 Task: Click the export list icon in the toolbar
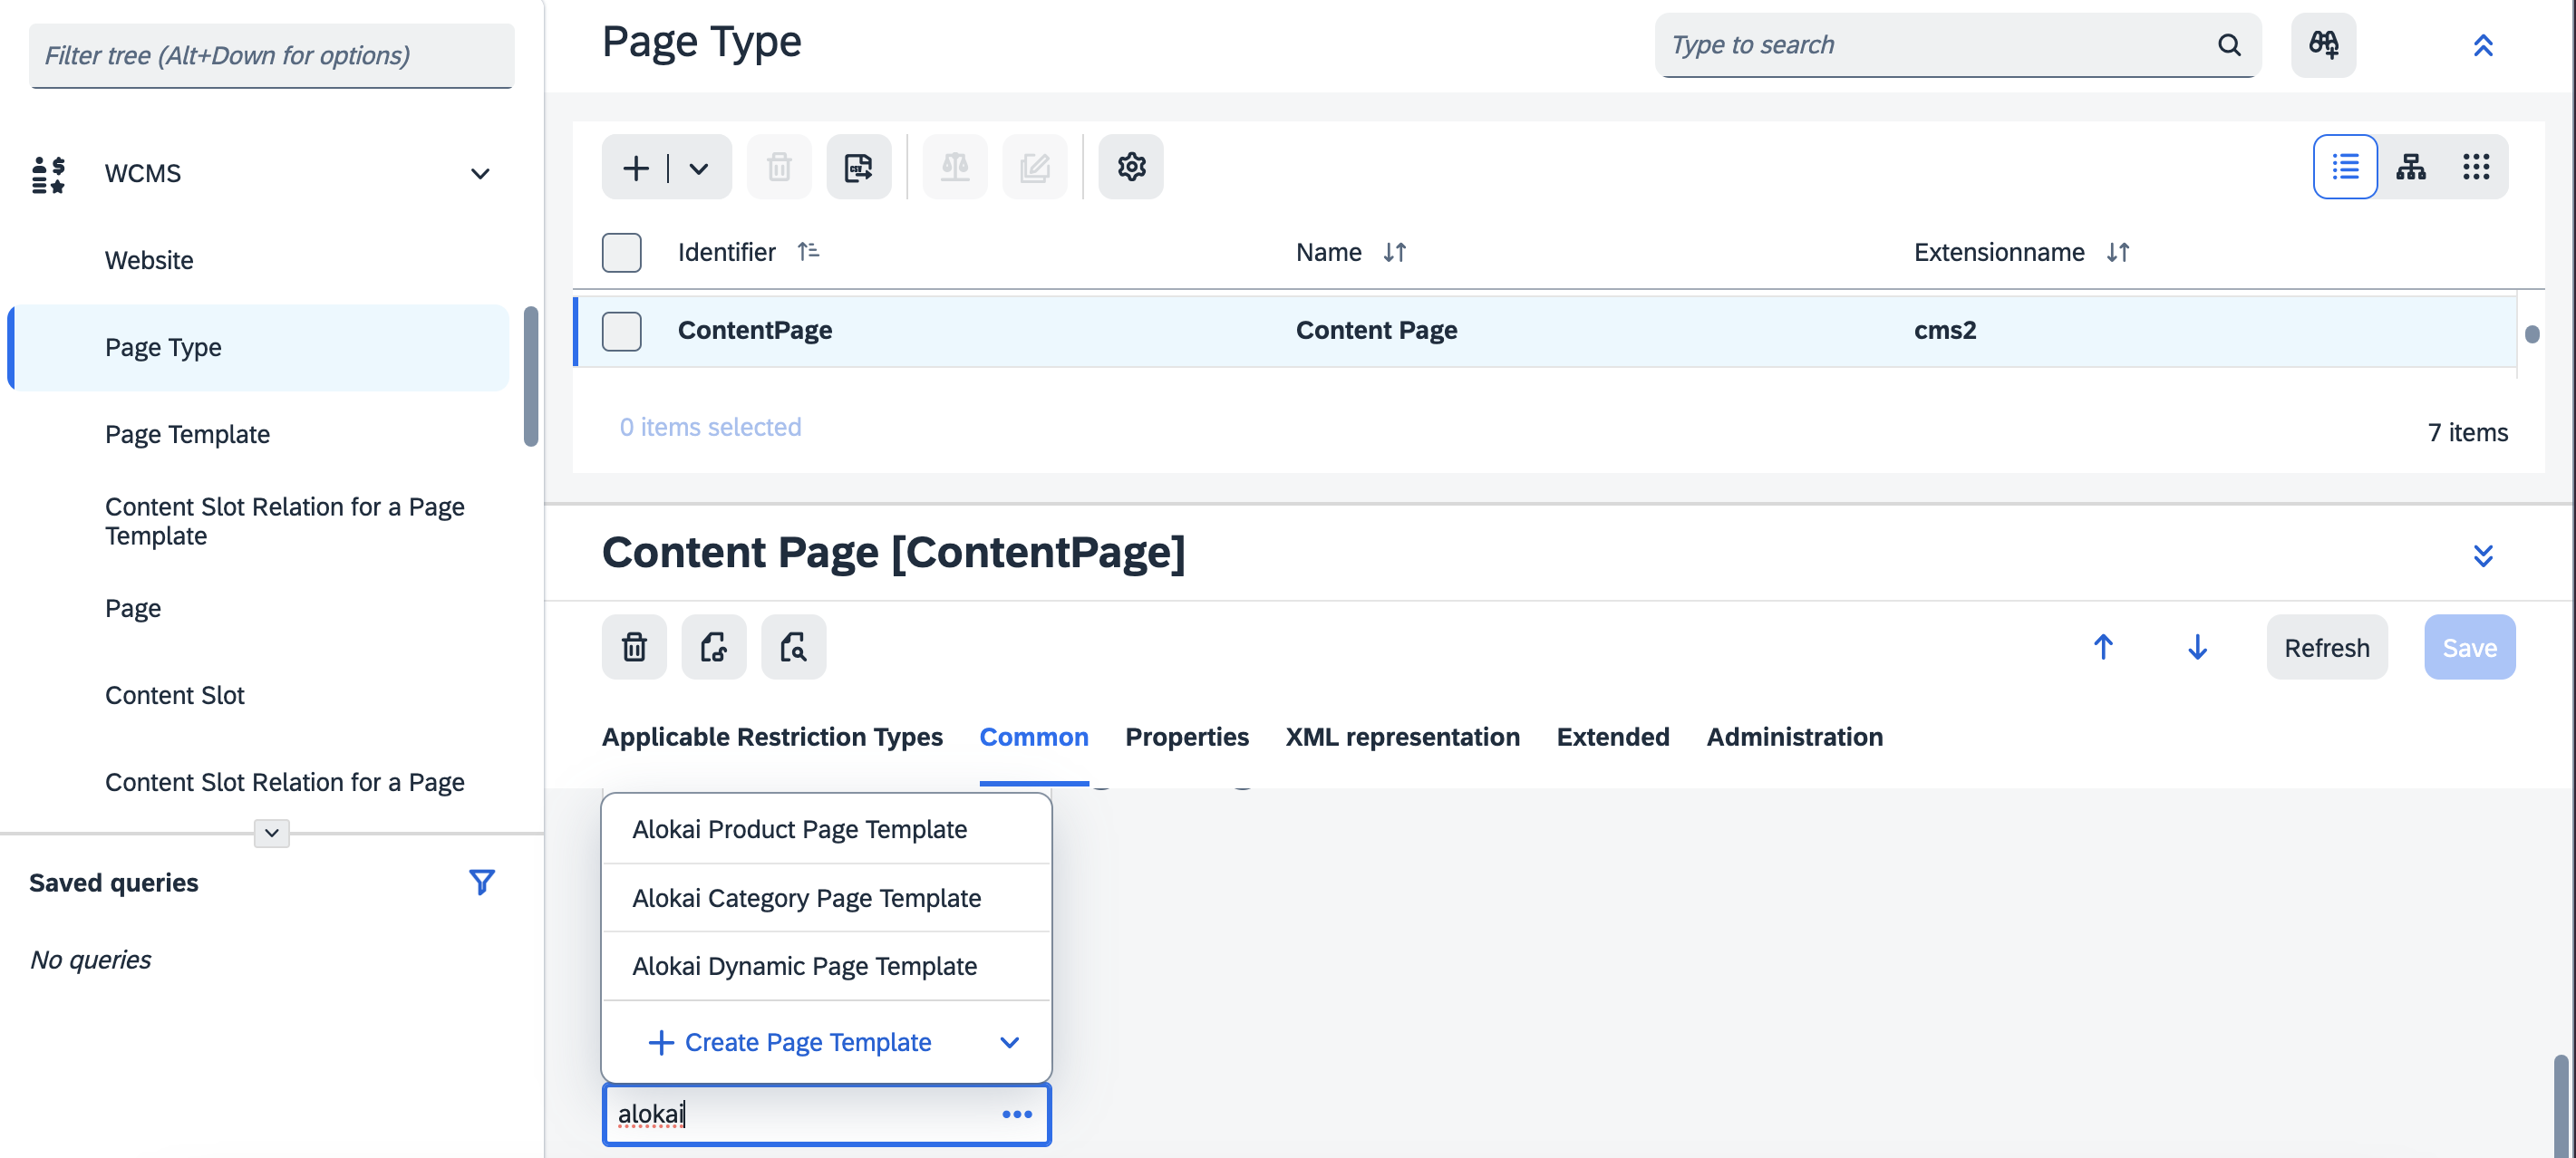point(858,167)
